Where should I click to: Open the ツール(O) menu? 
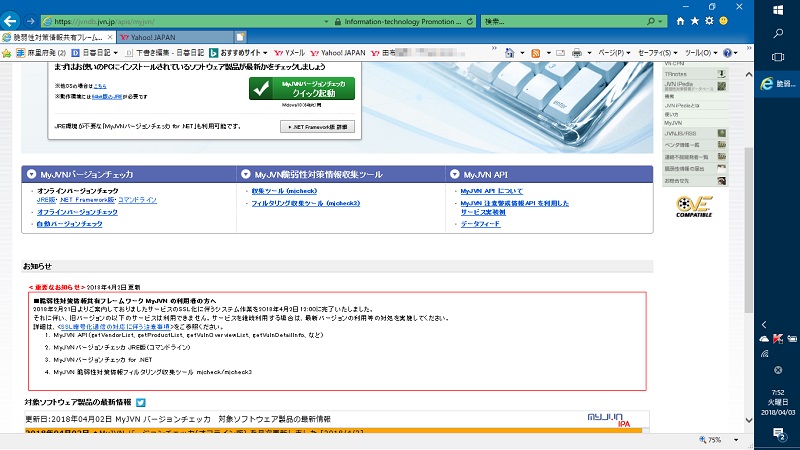click(x=701, y=53)
